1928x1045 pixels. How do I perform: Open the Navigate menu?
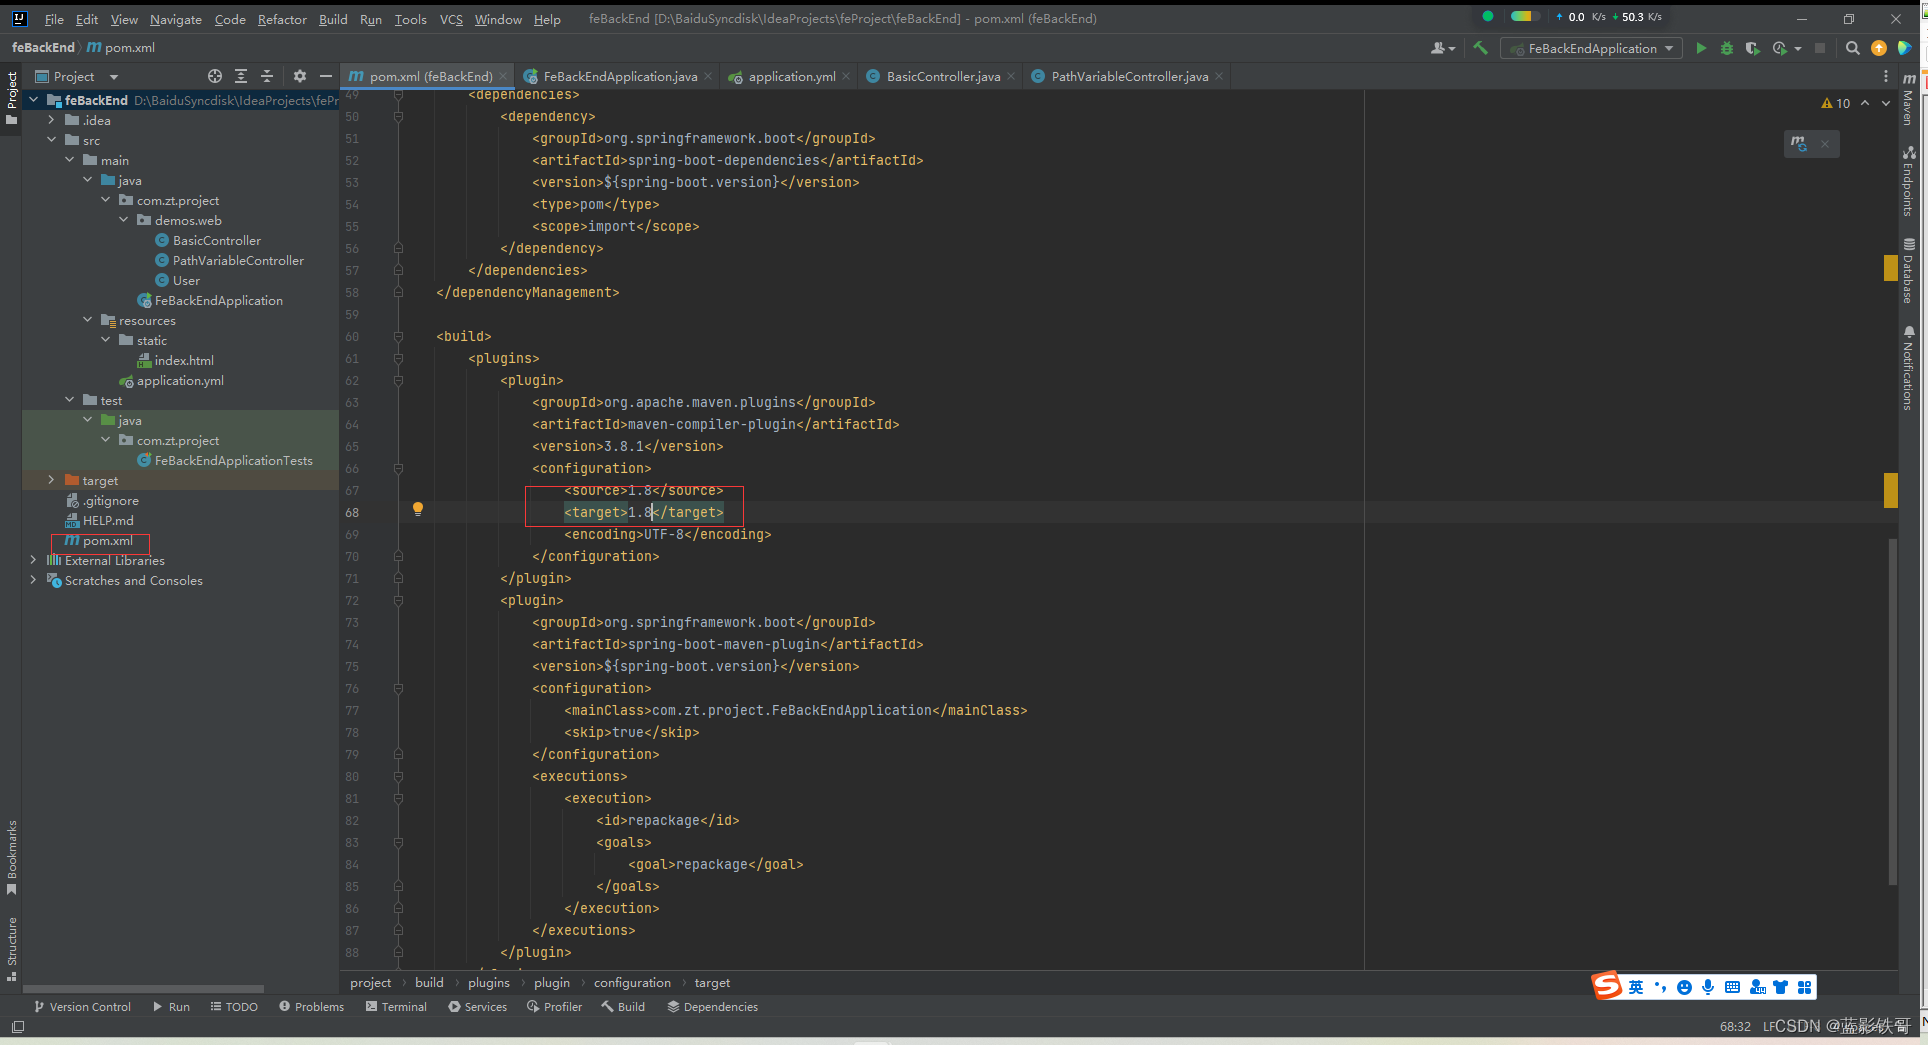click(176, 19)
